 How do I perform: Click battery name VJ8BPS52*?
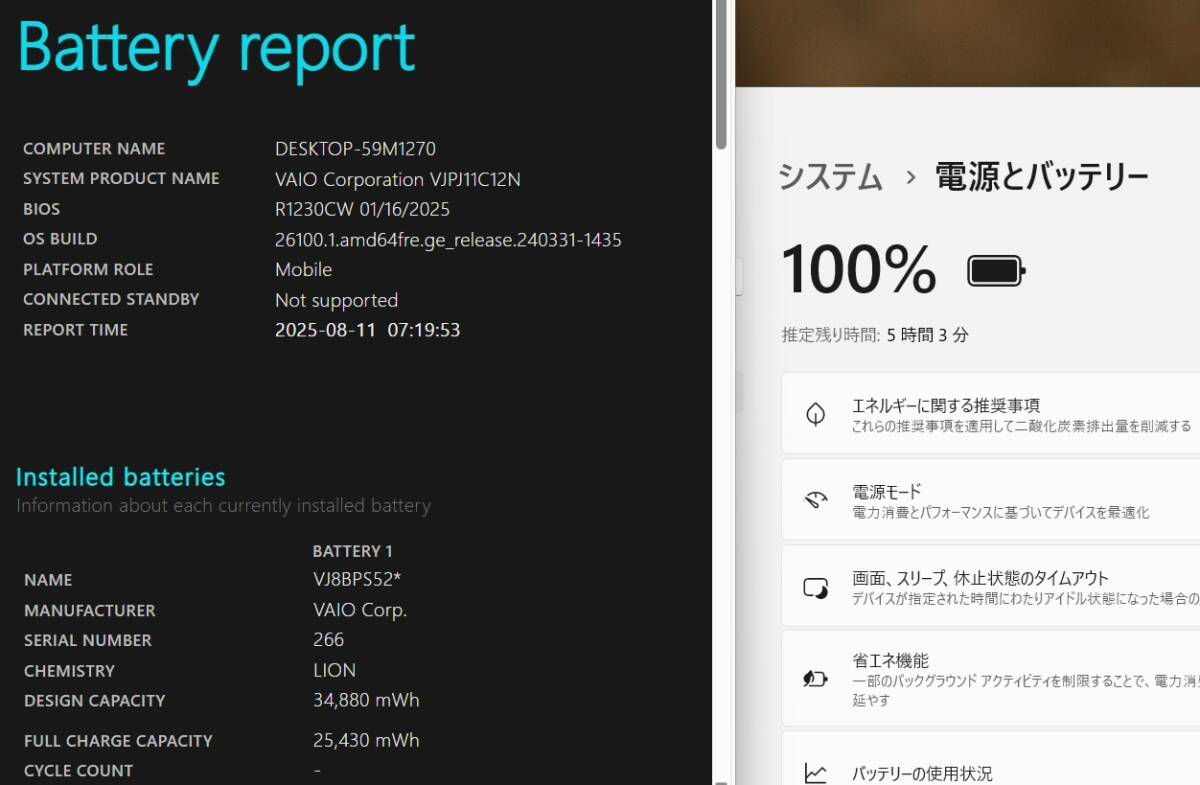(357, 580)
